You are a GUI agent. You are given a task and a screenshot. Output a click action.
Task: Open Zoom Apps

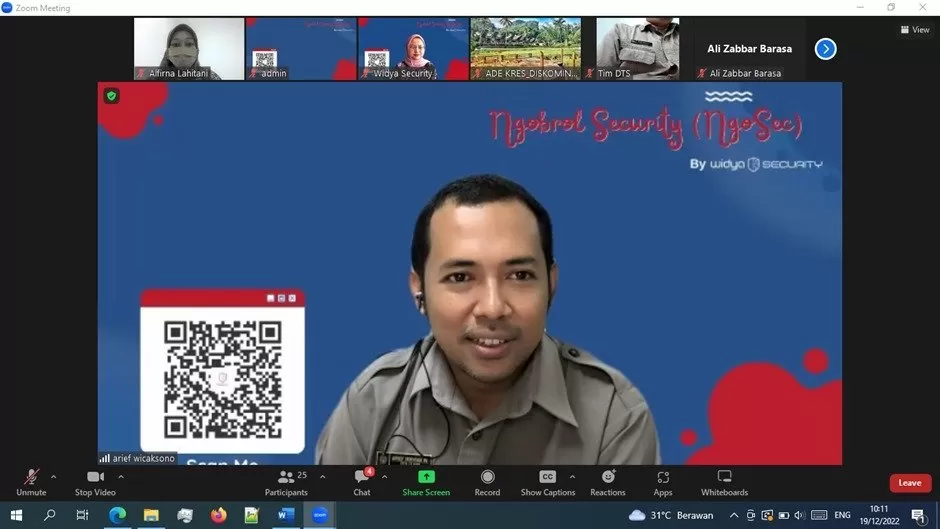click(663, 483)
